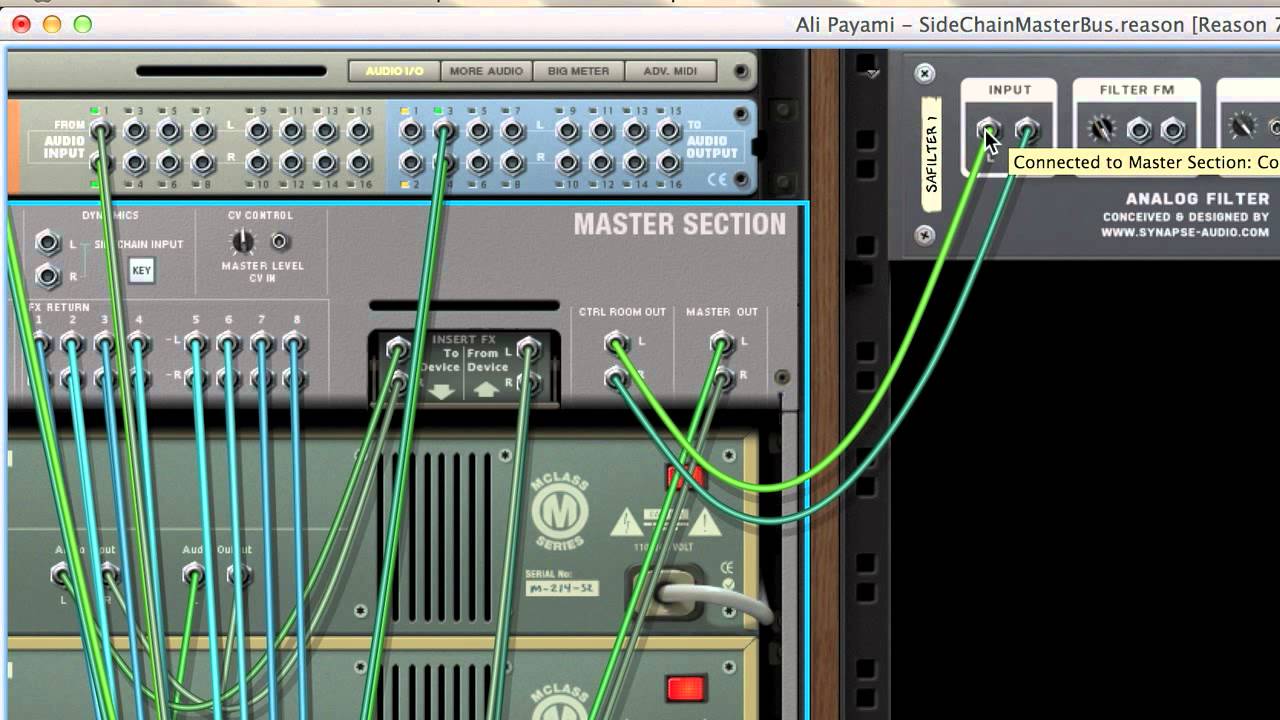Click FX Return 2 left jack

tap(71, 344)
